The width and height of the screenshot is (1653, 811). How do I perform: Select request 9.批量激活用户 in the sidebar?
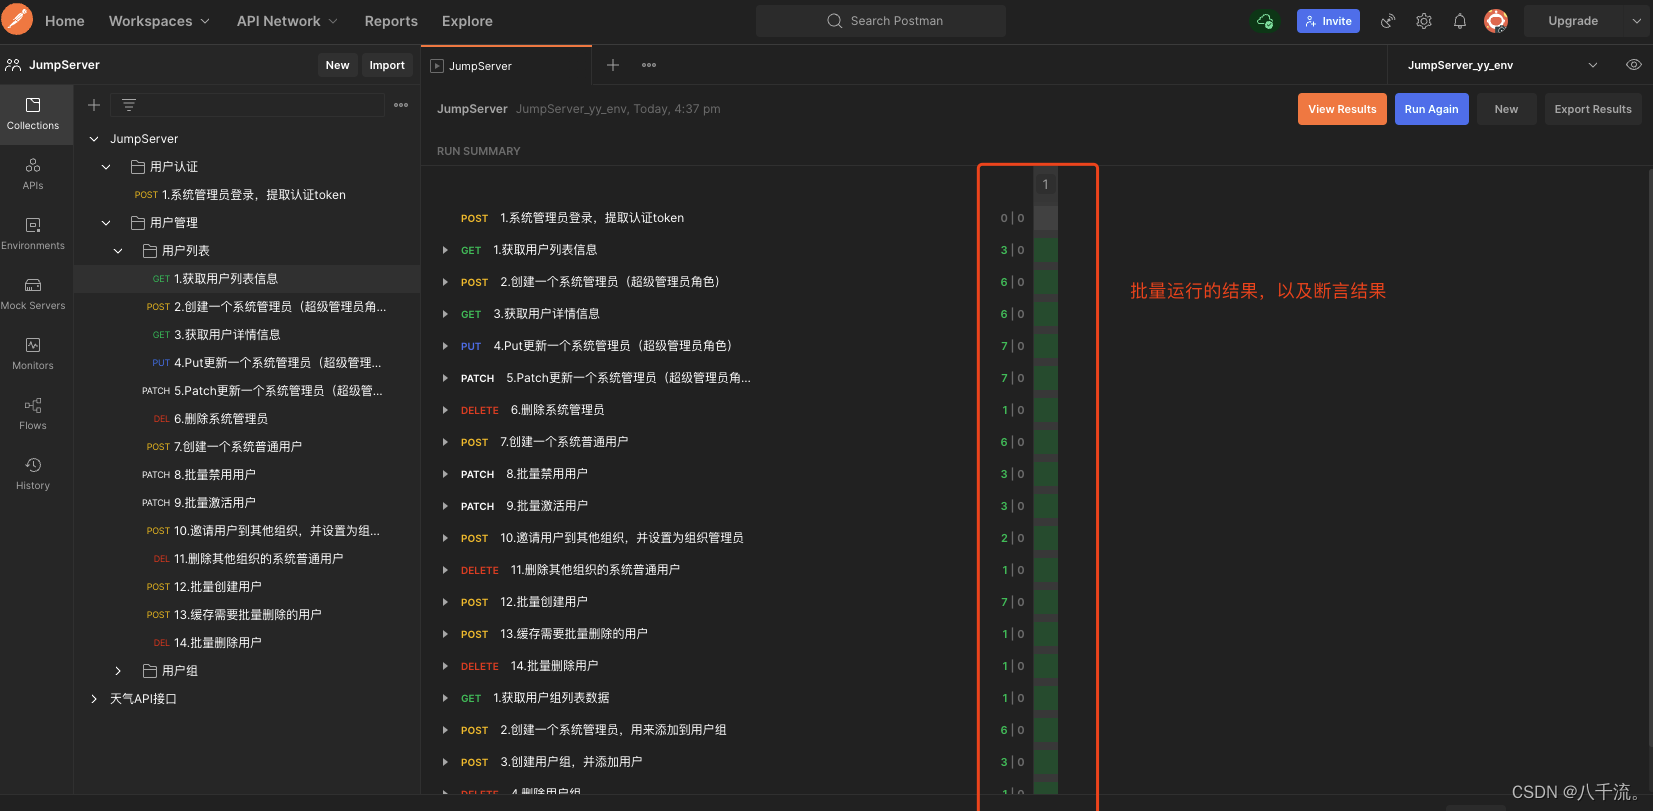(x=246, y=503)
